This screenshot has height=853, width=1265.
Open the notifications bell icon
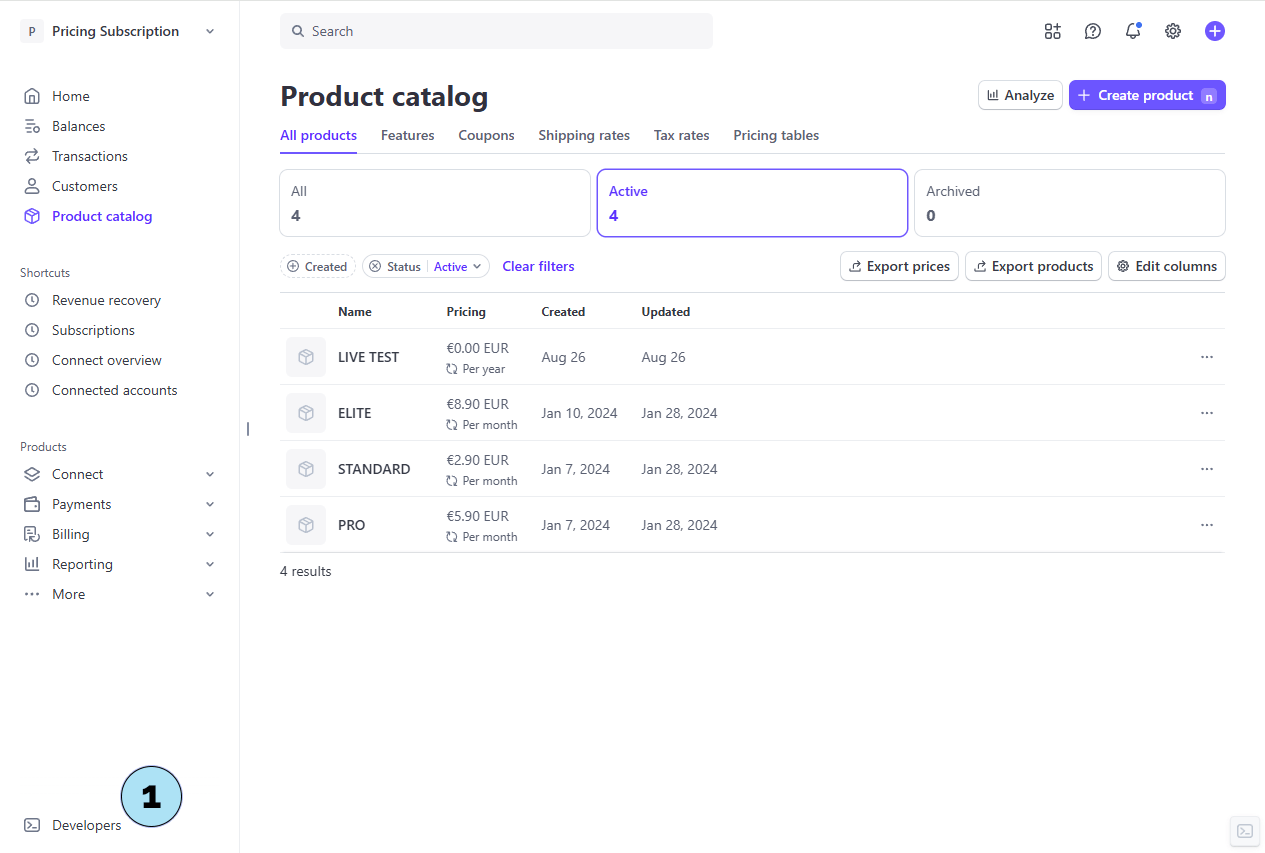1132,31
